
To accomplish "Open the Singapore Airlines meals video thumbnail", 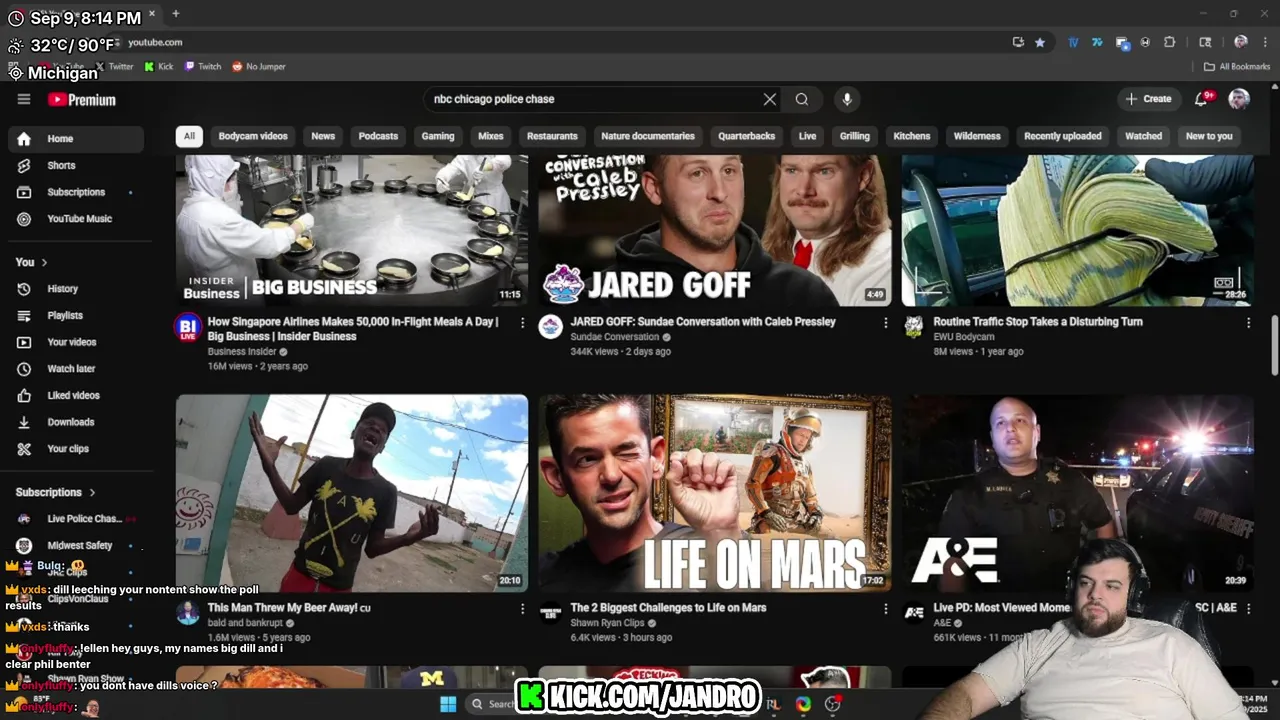I will click(352, 230).
